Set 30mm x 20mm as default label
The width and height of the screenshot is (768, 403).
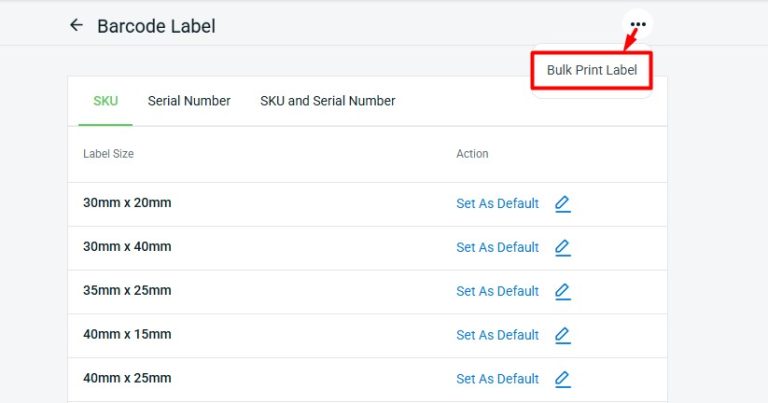point(497,204)
